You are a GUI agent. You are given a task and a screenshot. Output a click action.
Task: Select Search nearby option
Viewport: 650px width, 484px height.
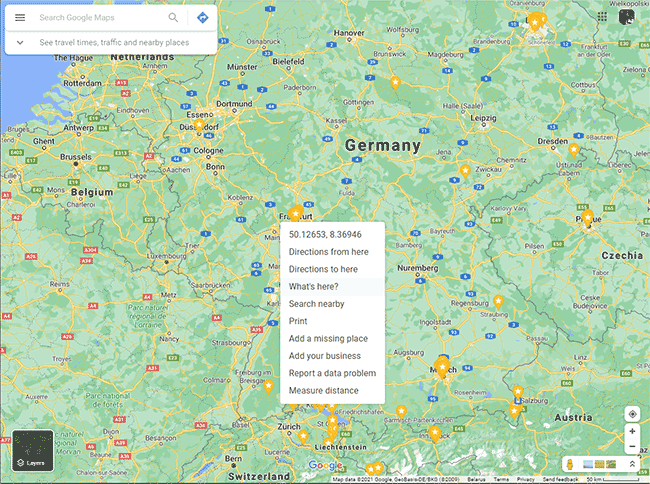pyautogui.click(x=332, y=304)
